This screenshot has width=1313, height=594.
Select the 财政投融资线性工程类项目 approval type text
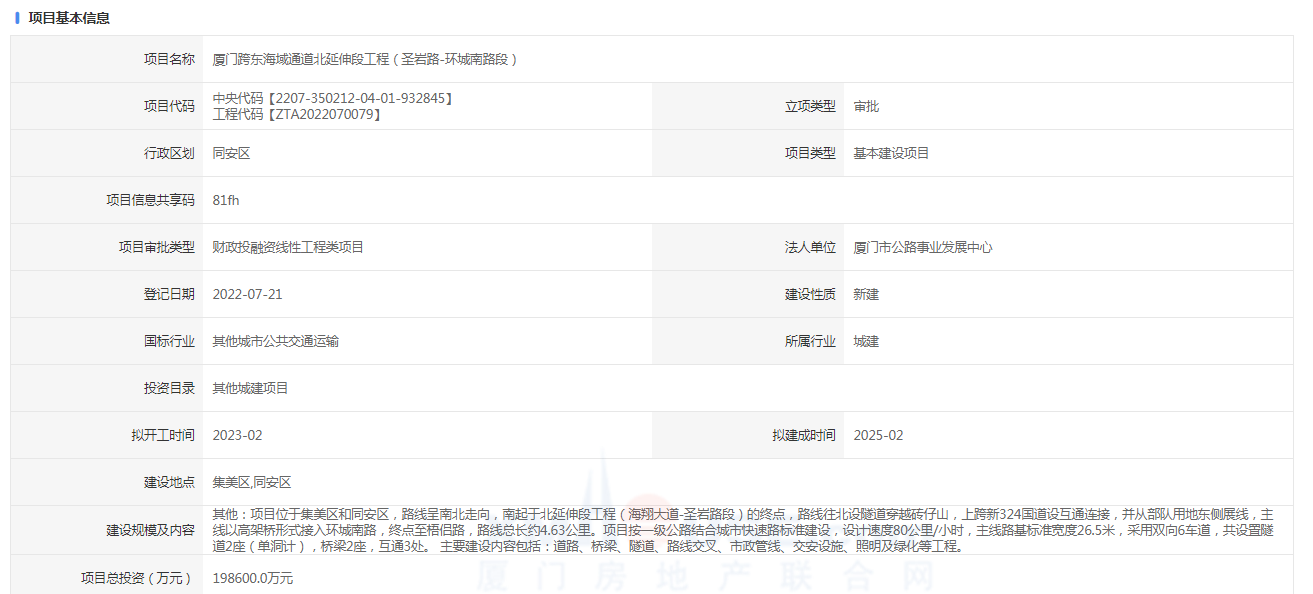click(x=288, y=247)
